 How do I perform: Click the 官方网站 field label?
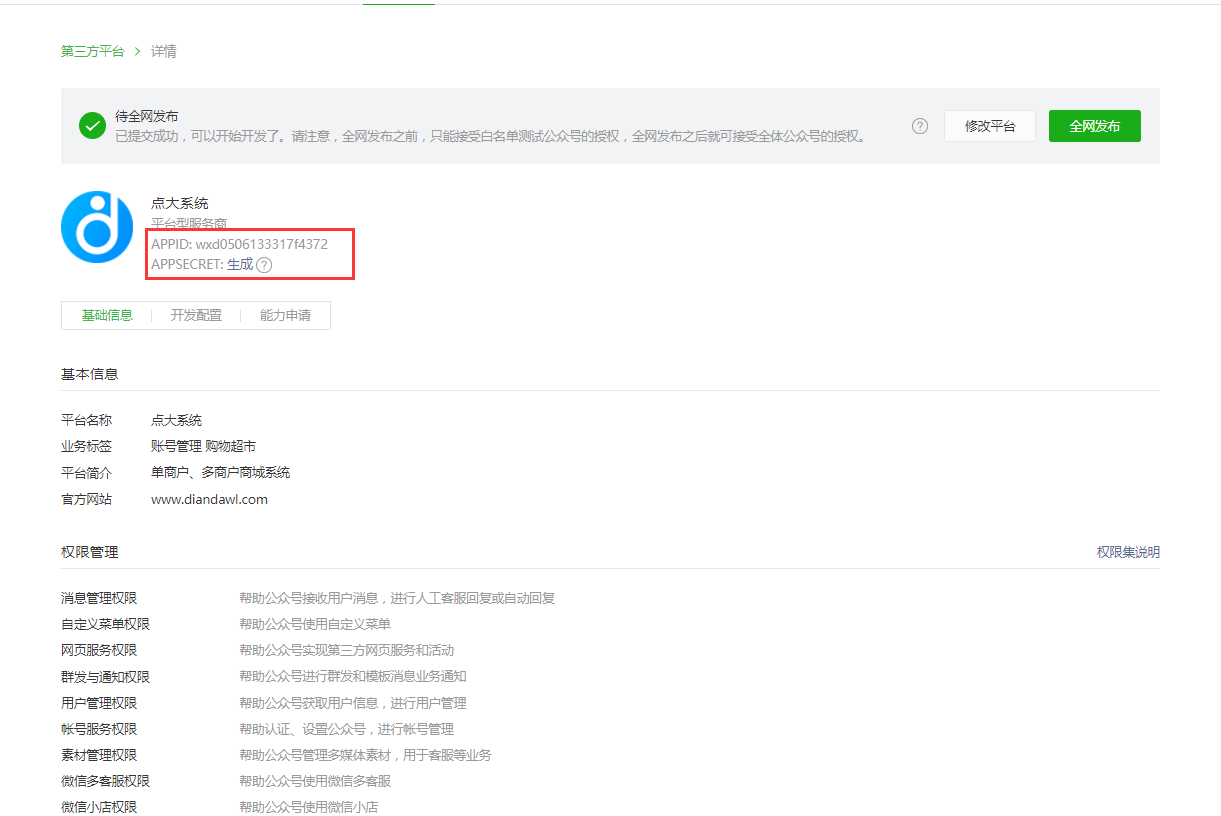(86, 499)
